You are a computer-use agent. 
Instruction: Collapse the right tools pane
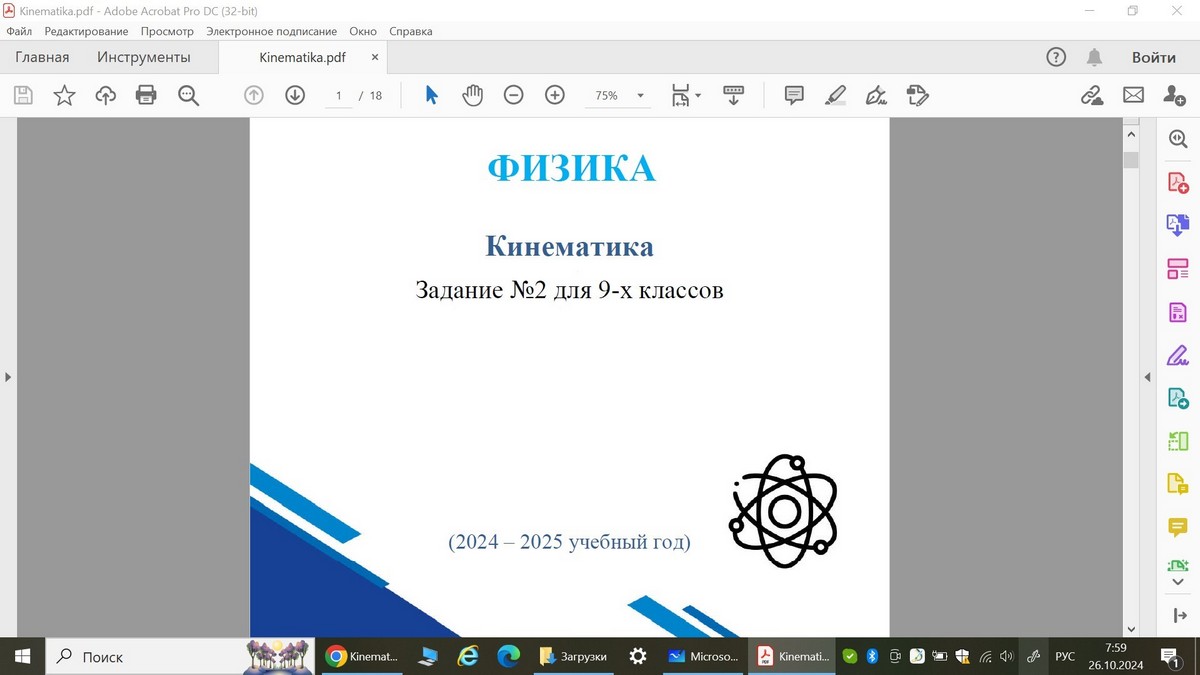pos(1148,377)
